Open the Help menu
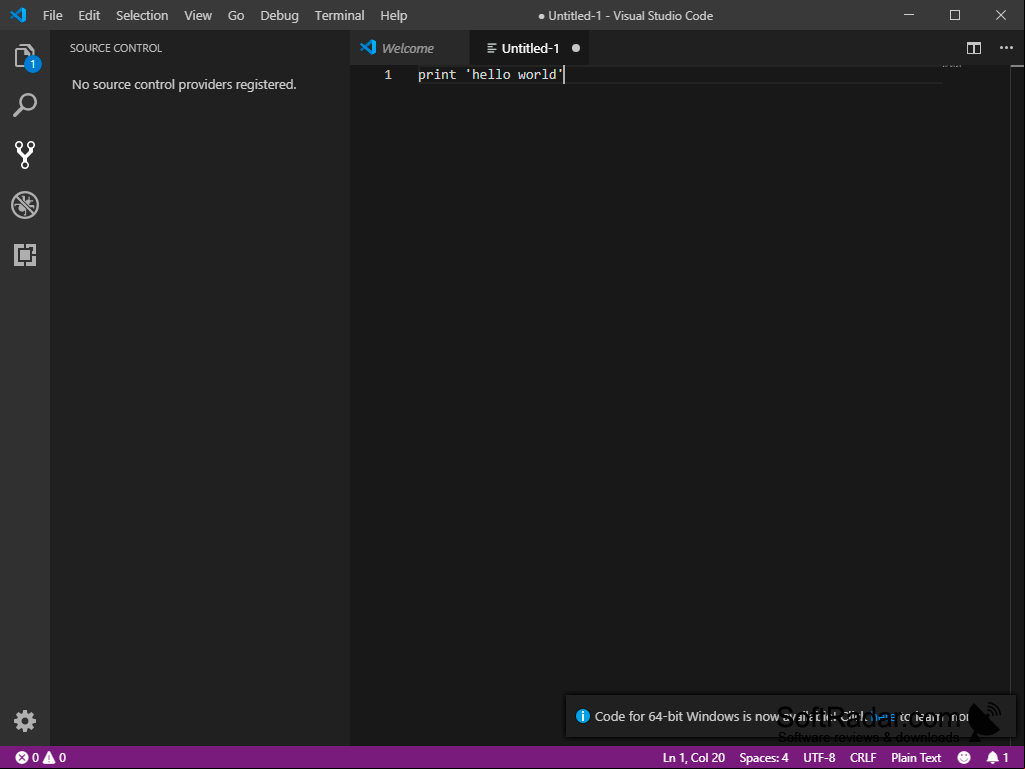The height and width of the screenshot is (769, 1025). coord(394,15)
